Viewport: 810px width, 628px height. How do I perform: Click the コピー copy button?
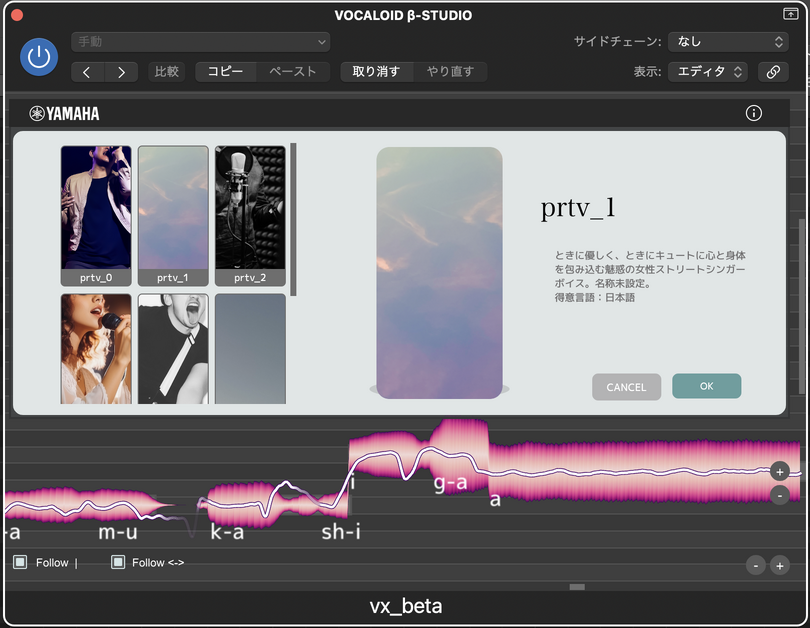[x=225, y=72]
